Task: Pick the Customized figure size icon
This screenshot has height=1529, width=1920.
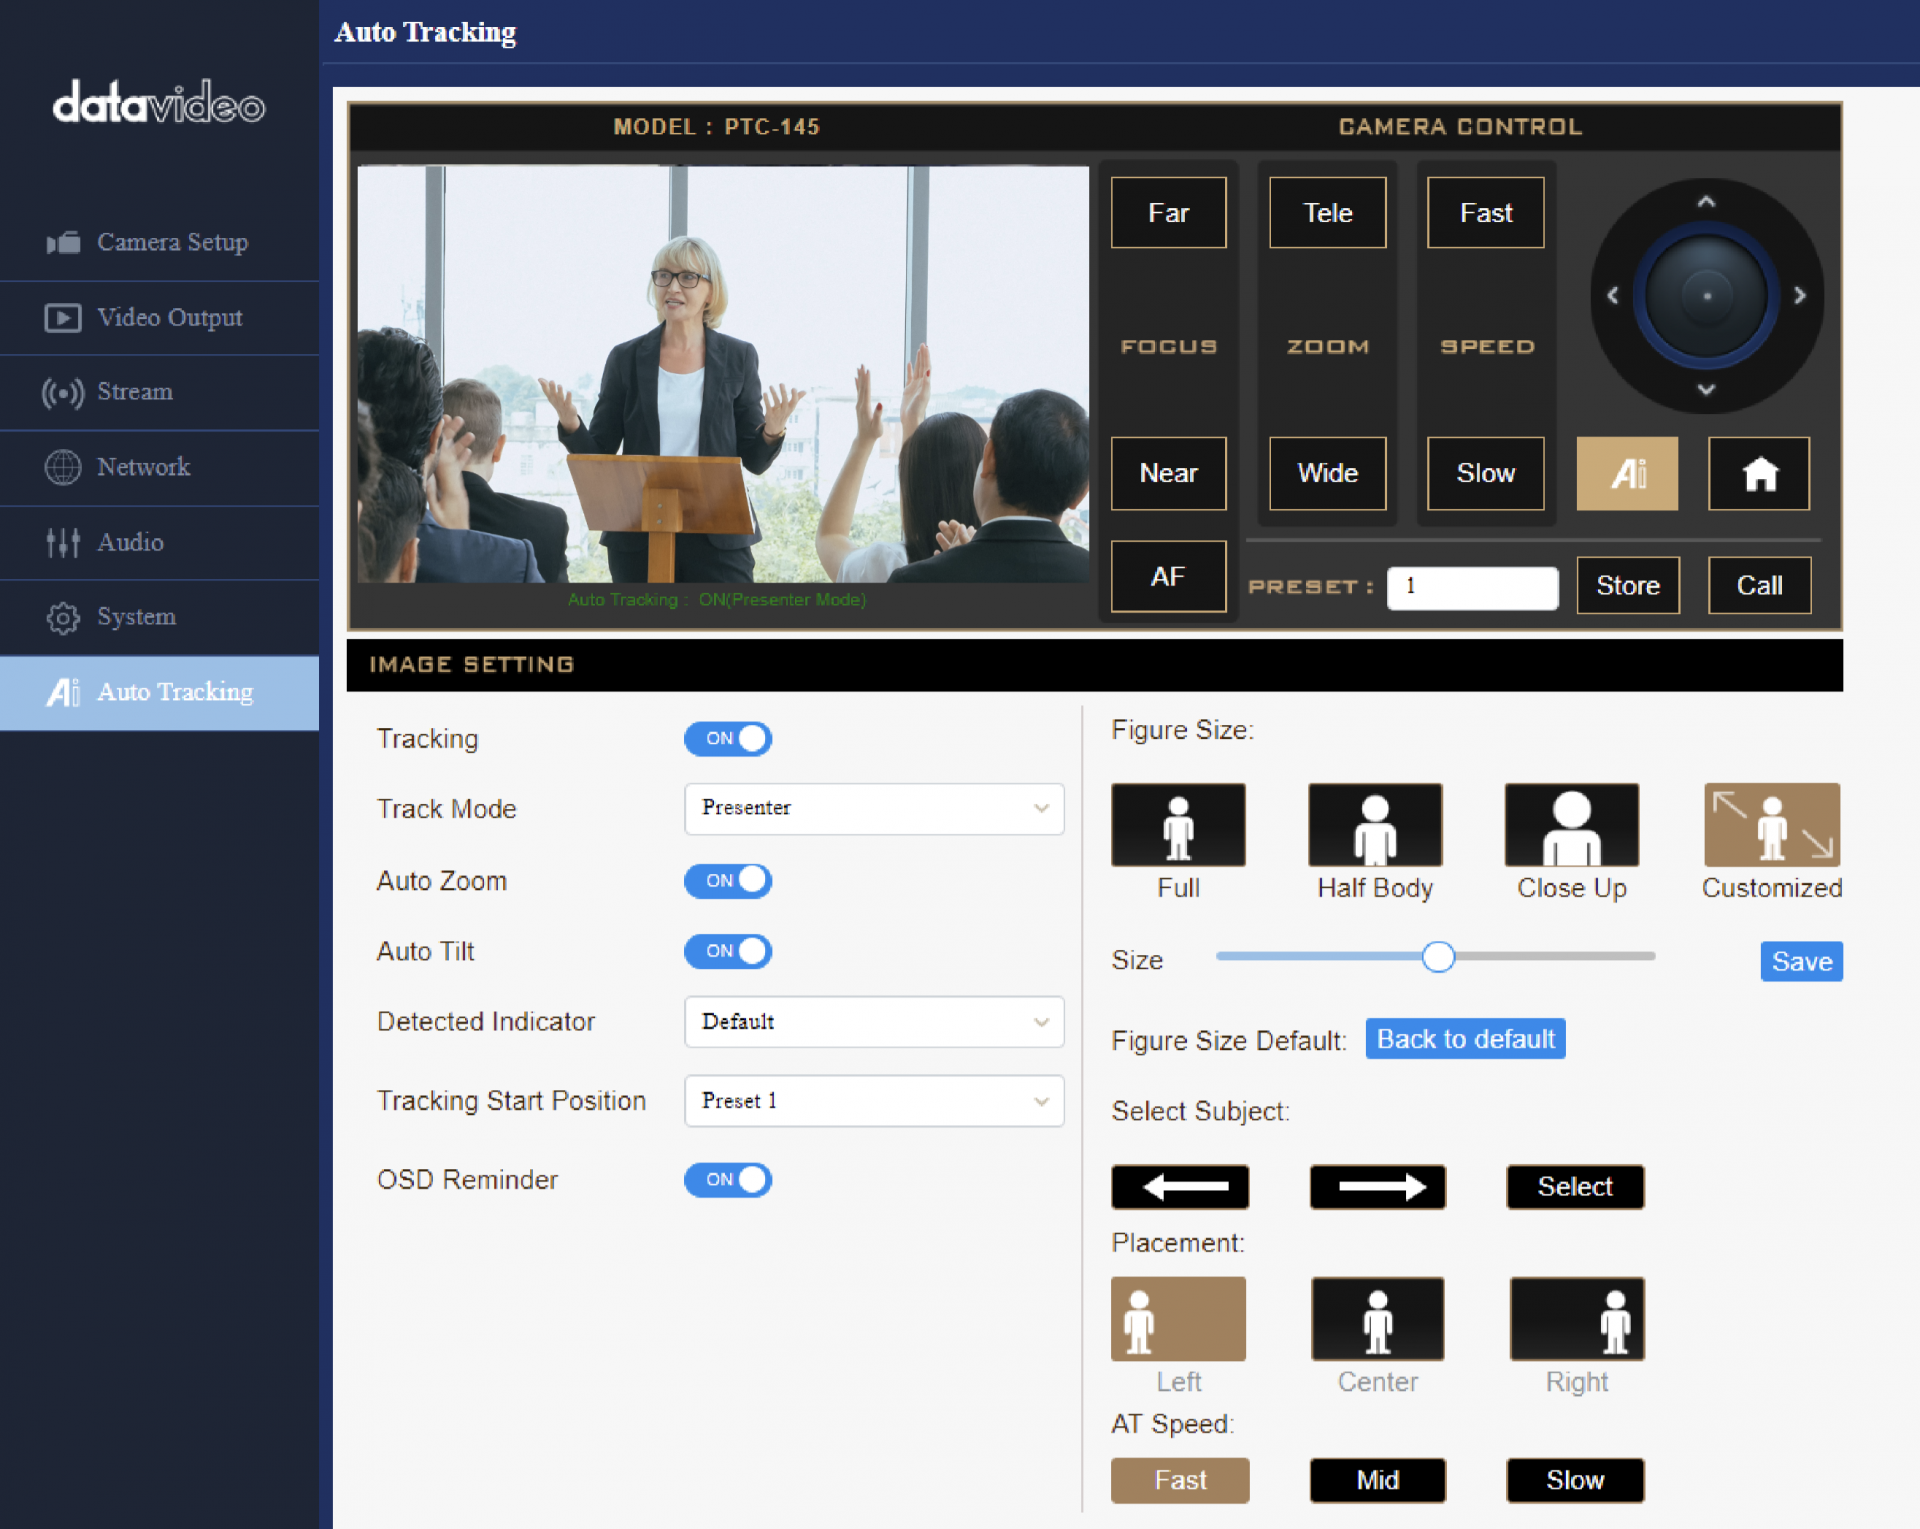Action: pos(1770,825)
